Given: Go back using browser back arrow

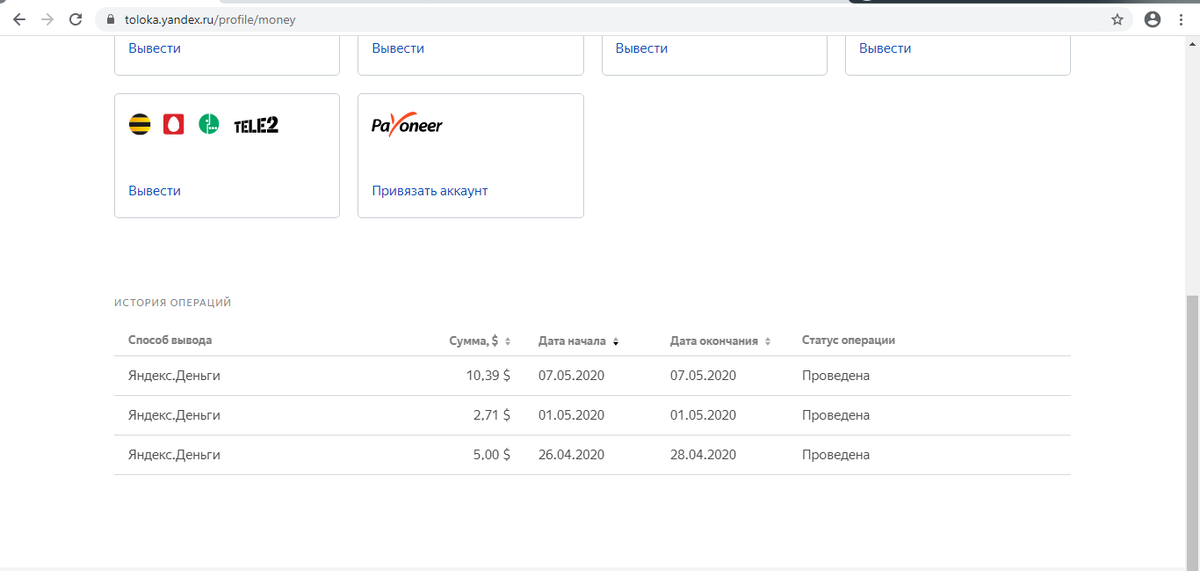Looking at the screenshot, I should click(x=19, y=19).
